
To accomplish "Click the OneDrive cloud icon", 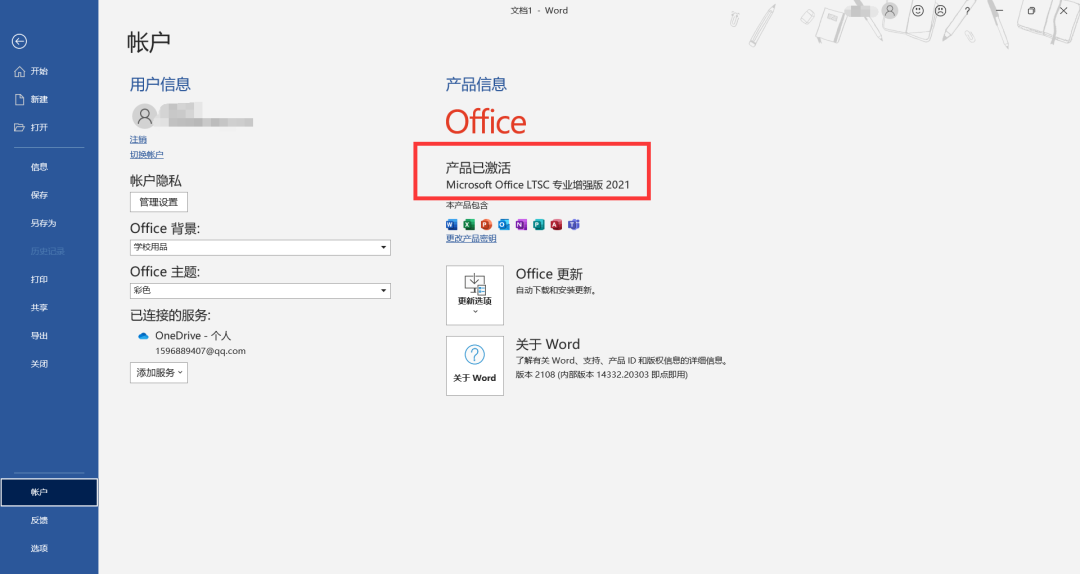I will [143, 336].
